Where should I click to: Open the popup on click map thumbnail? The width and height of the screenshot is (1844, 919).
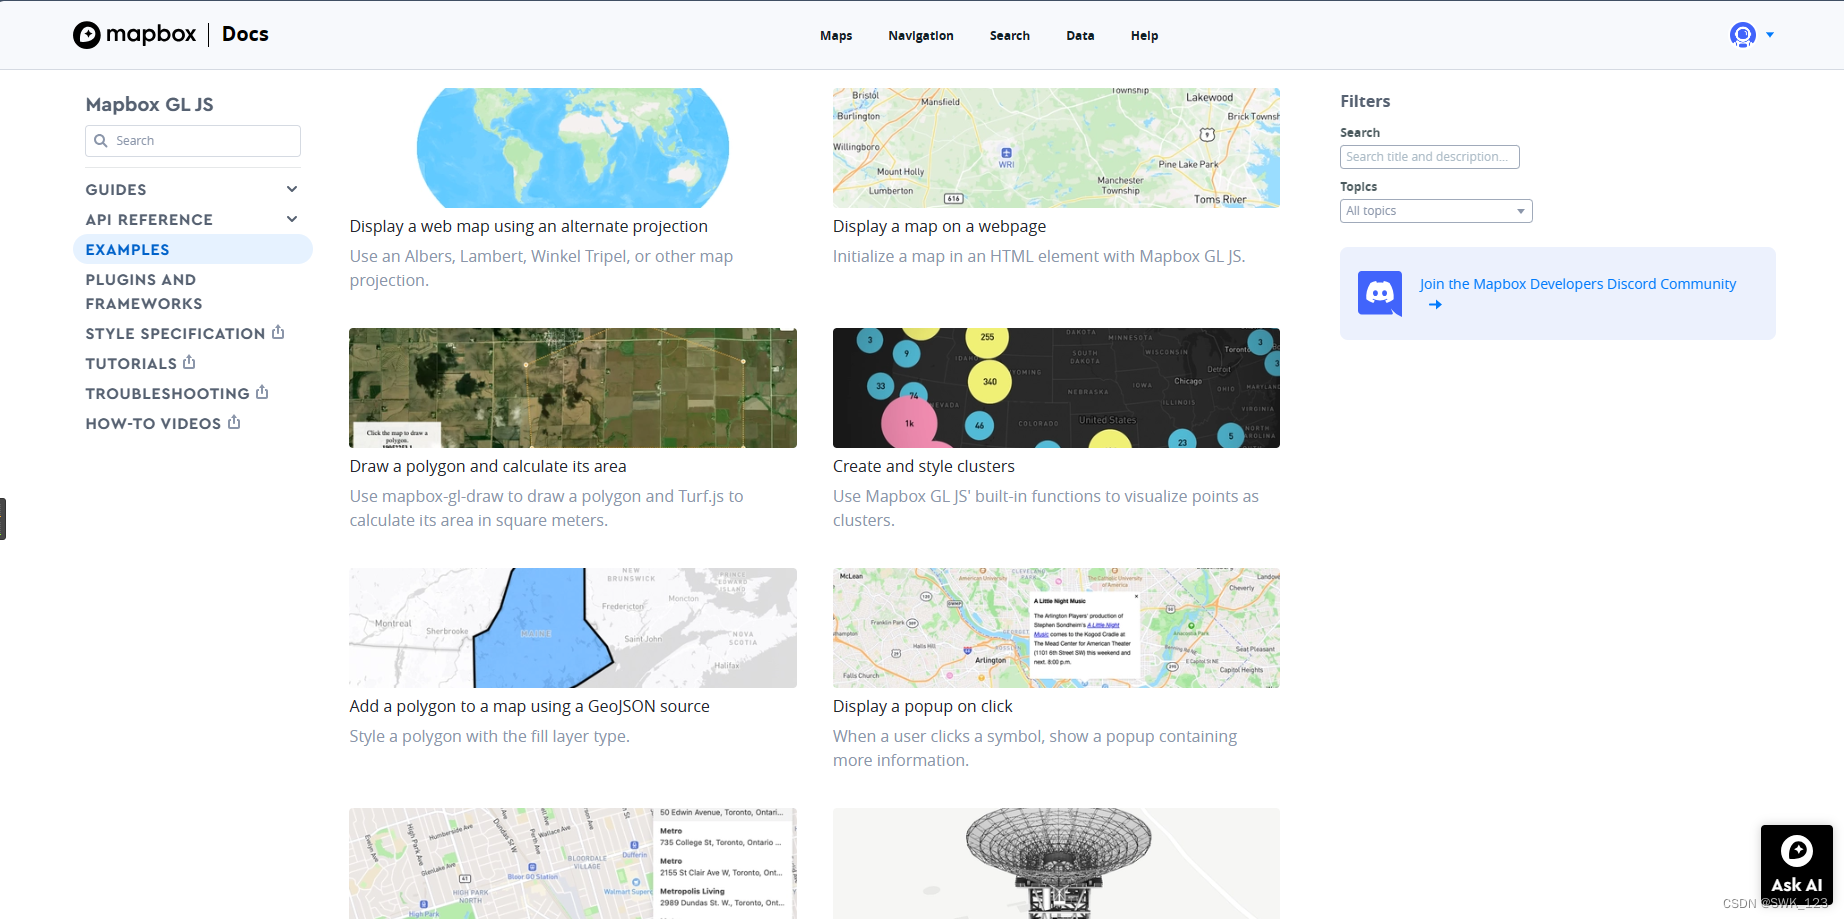(x=1056, y=628)
